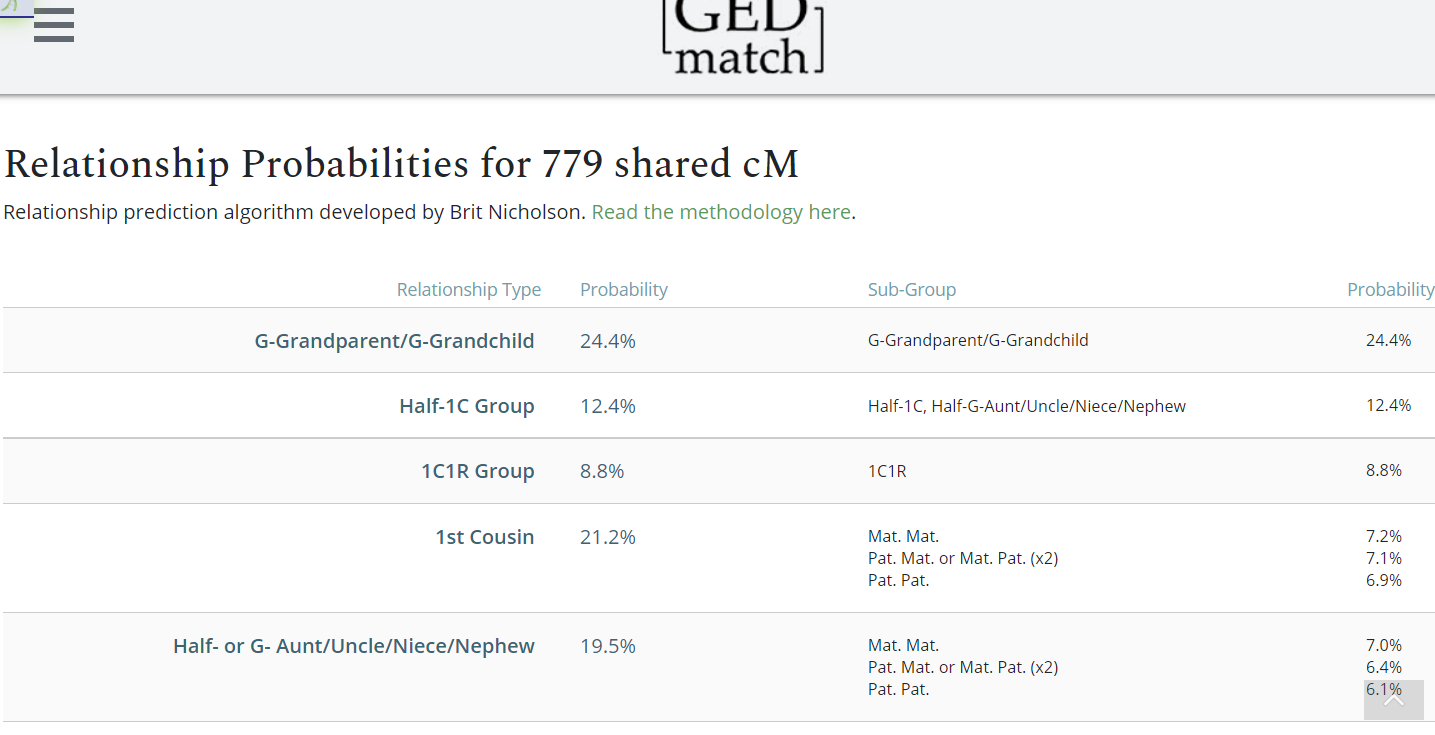Click the Relationship Type column header
Viewport: 1435px width, 735px height.
coord(468,290)
